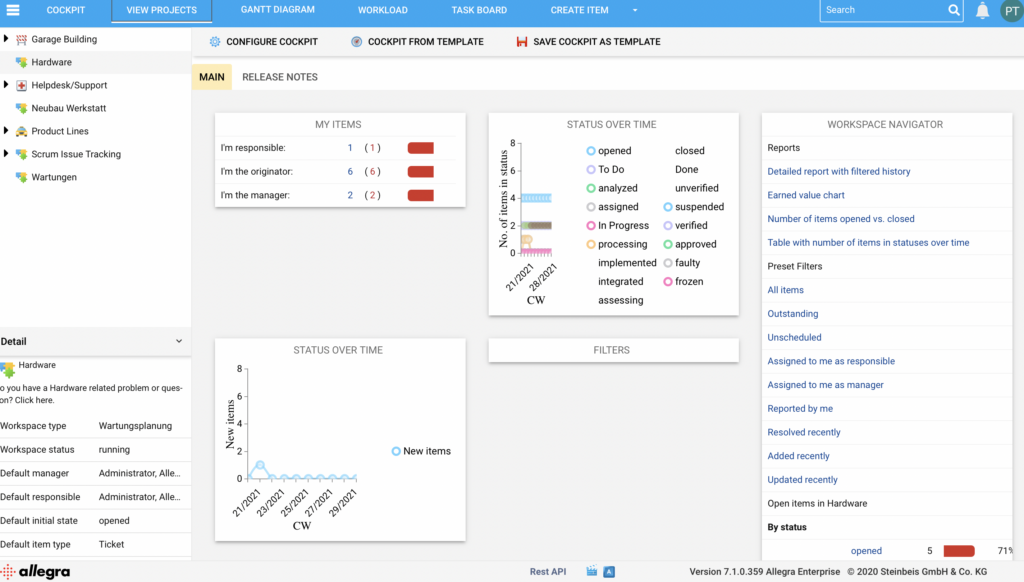Viewport: 1024px width, 582px height.
Task: Toggle the 'New items' legend marker
Action: coord(396,451)
